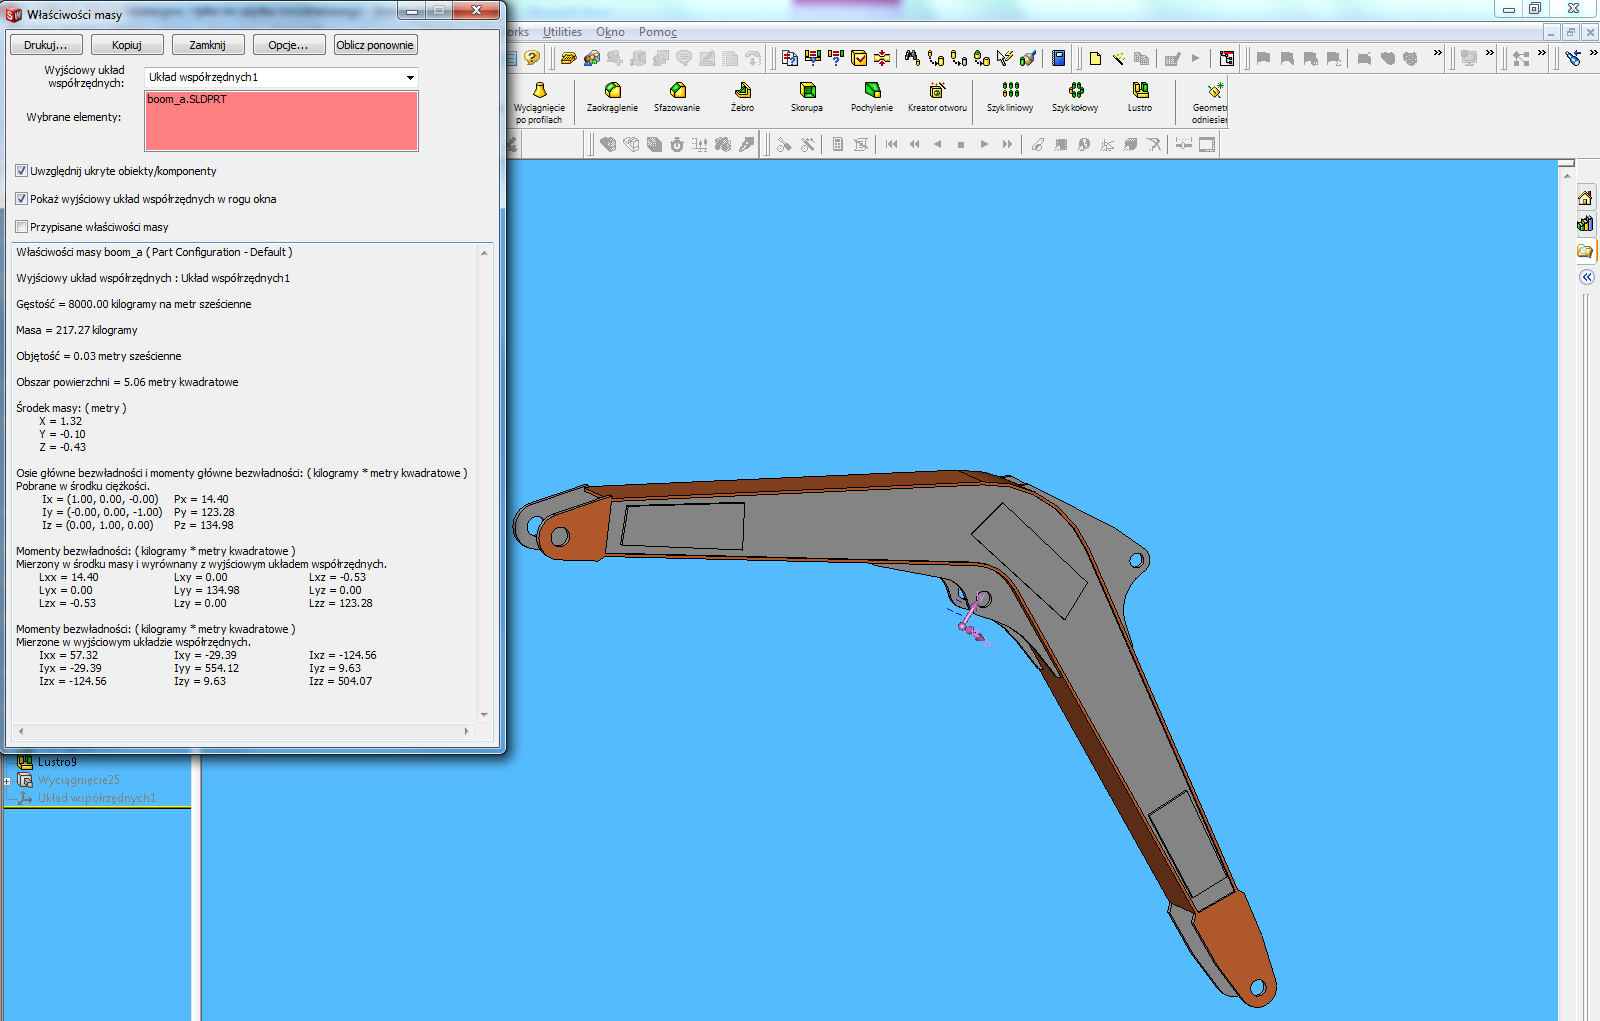The height and width of the screenshot is (1021, 1600).
Task: Click the stopwatch icon in lower toolbar
Action: tap(677, 144)
